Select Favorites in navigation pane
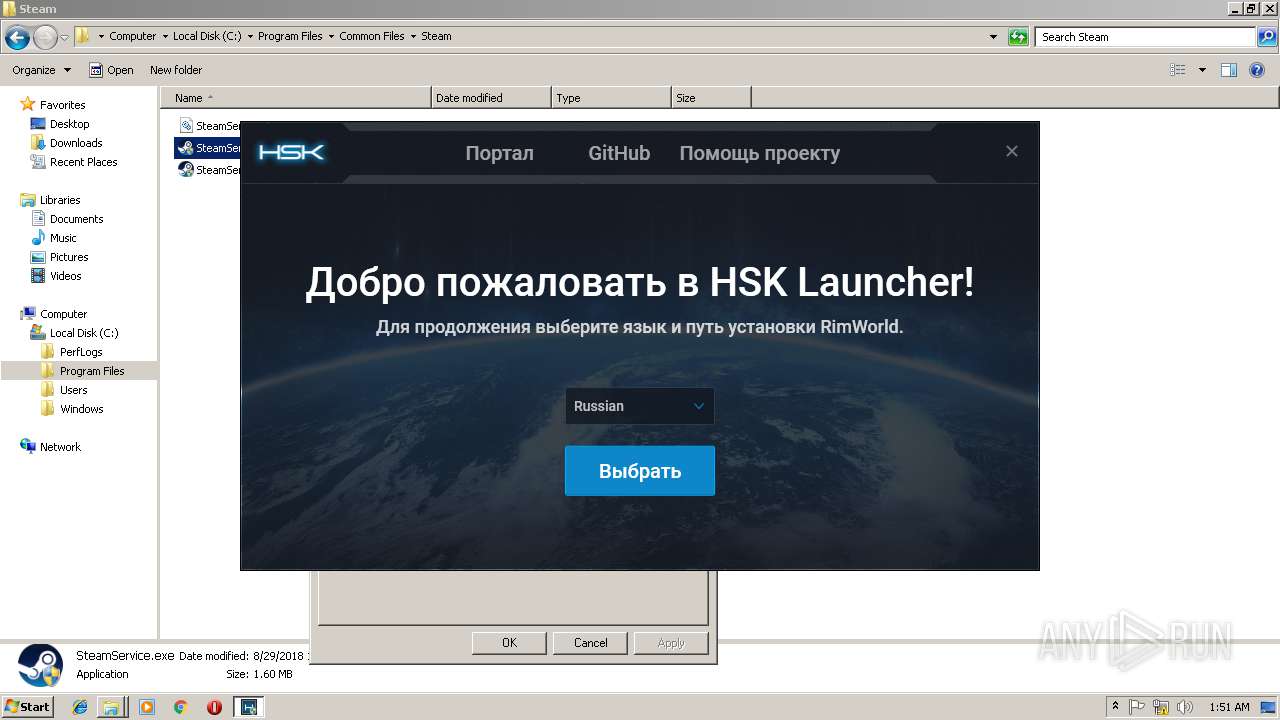 [62, 105]
